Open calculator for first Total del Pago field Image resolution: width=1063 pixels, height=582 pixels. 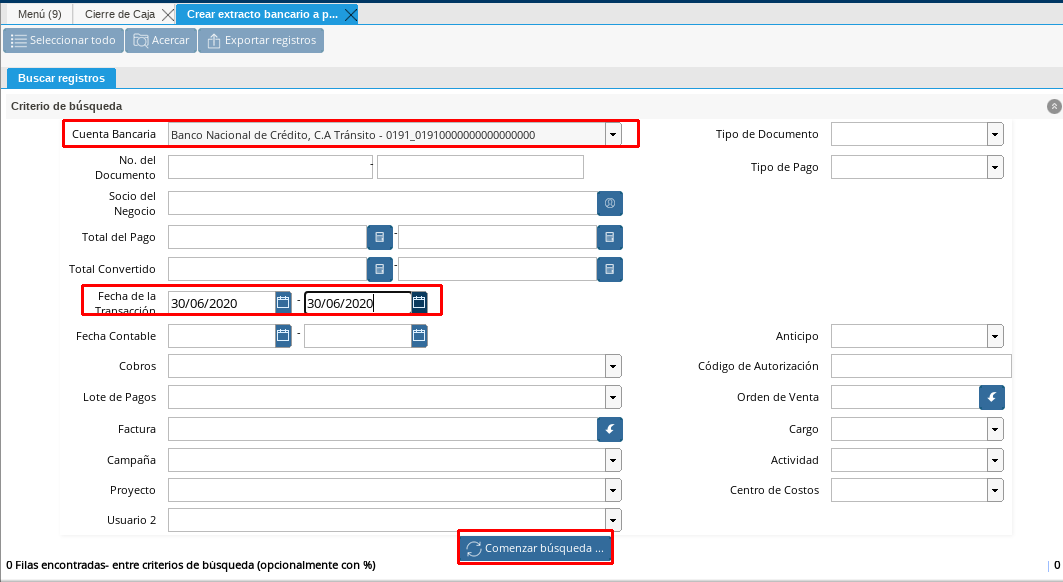[380, 237]
